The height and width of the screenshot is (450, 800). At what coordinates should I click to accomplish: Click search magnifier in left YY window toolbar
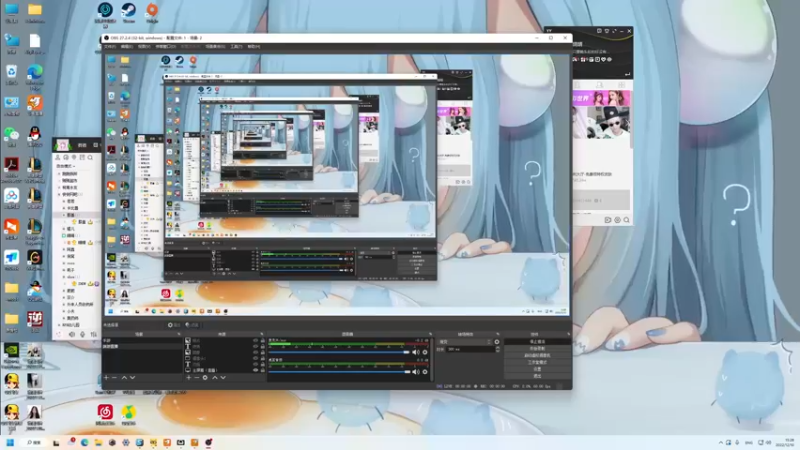[x=90, y=158]
